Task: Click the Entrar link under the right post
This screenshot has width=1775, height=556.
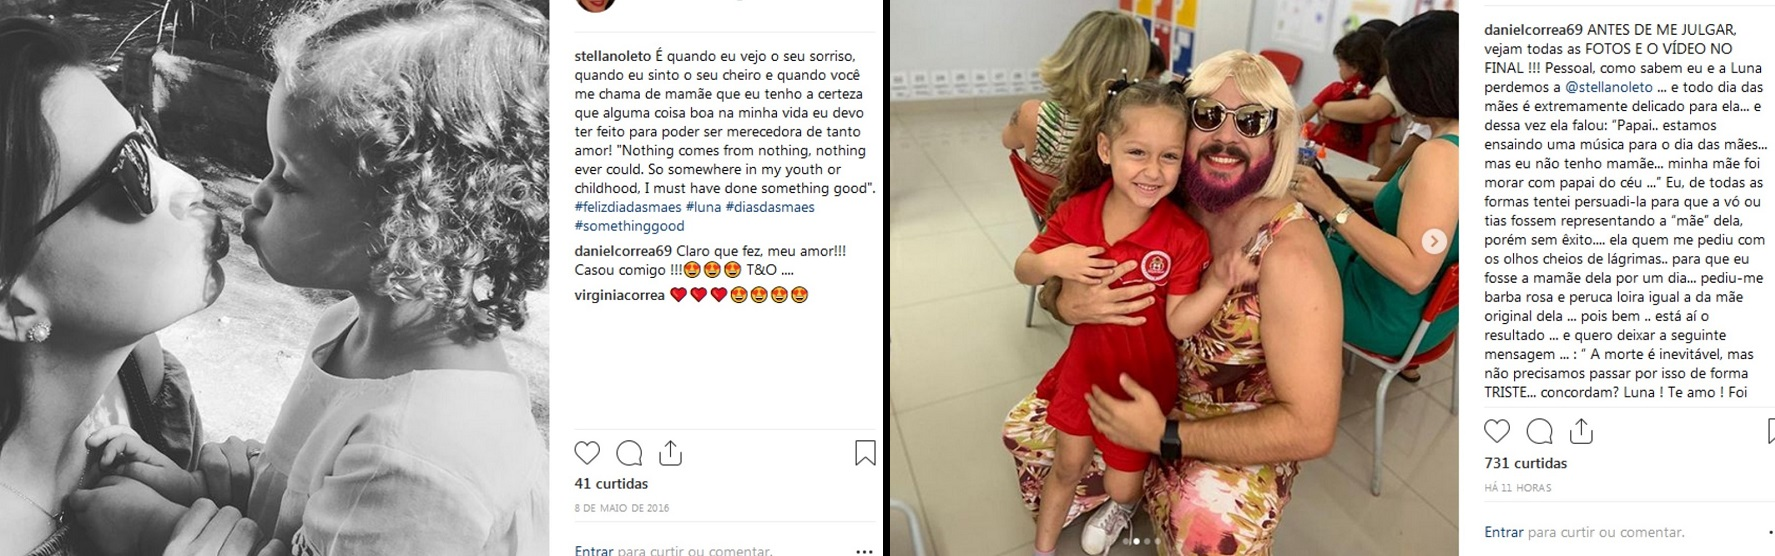Action: (1504, 532)
